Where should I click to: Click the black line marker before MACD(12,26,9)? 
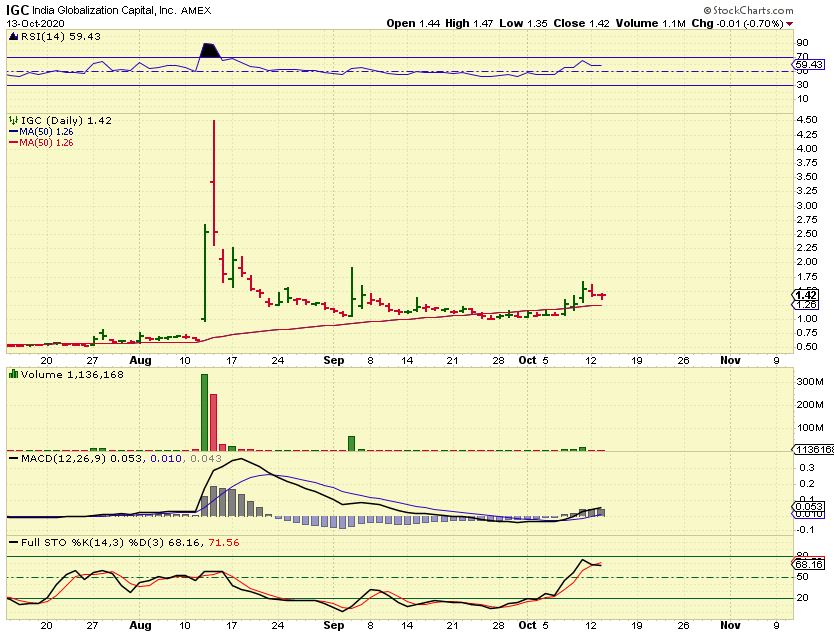coord(14,458)
